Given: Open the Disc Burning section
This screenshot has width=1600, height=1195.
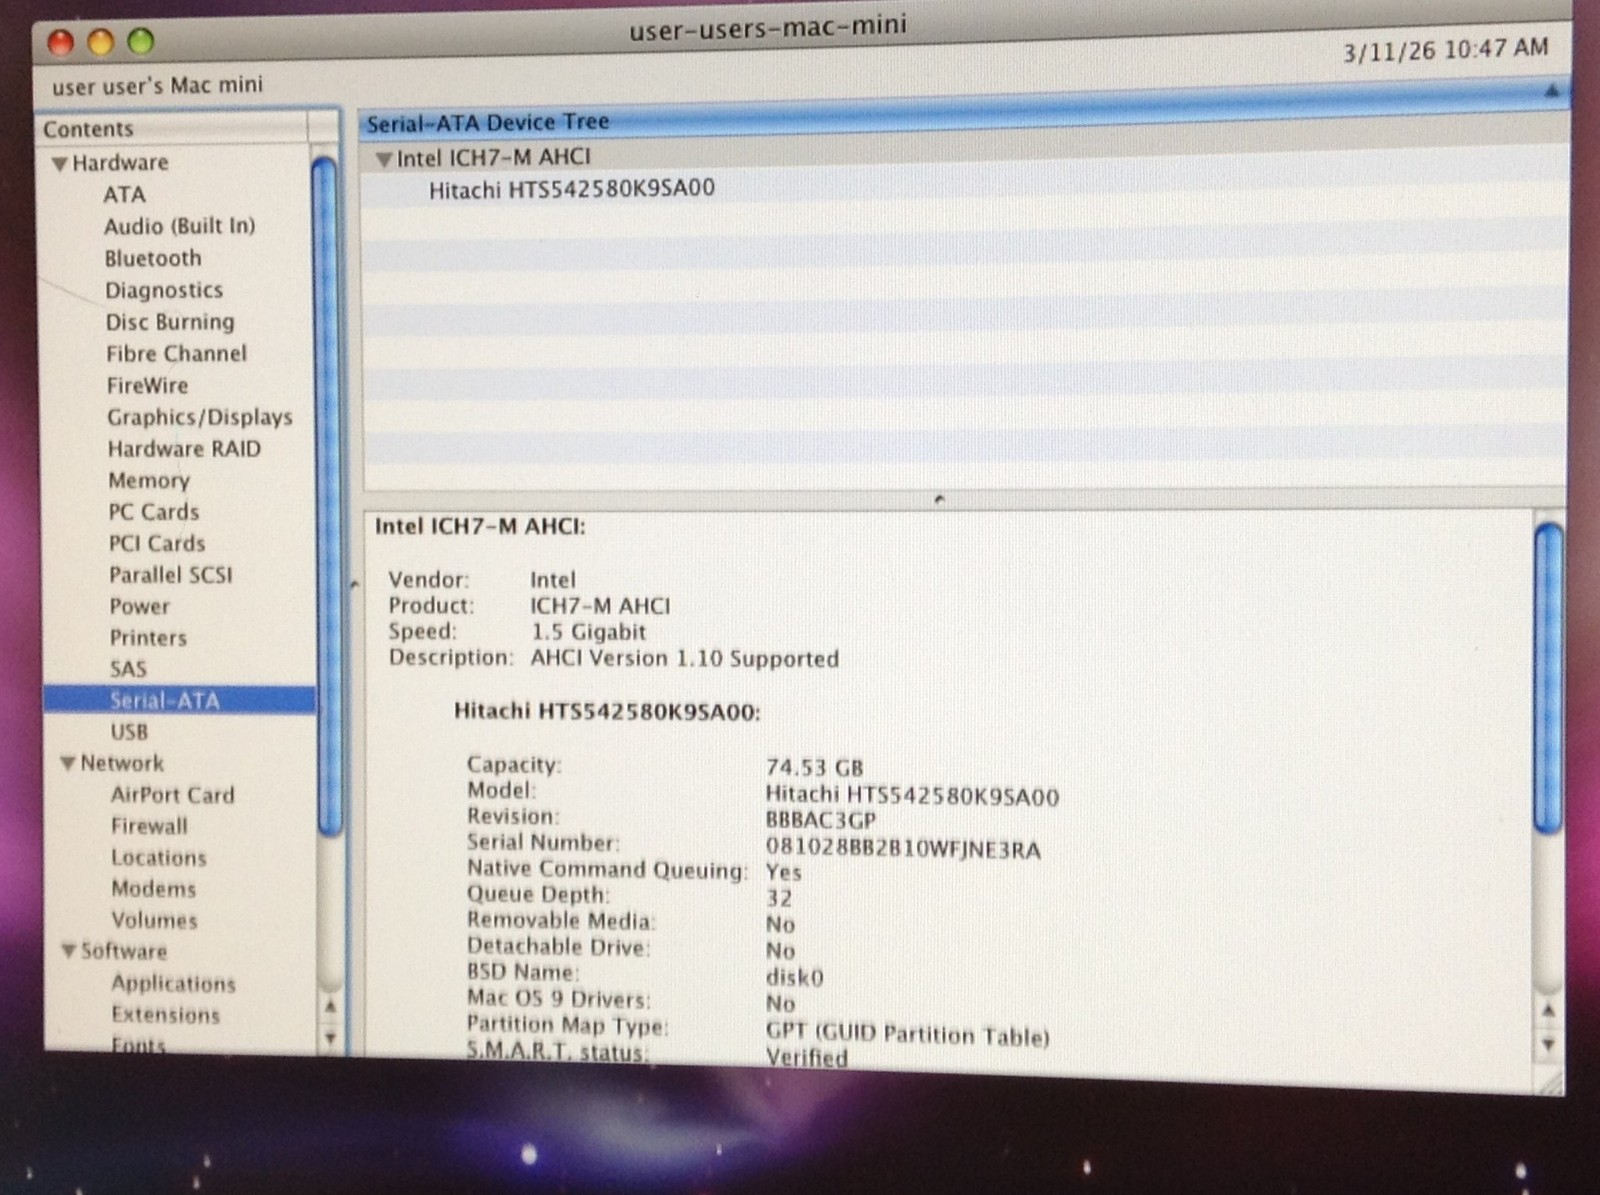Looking at the screenshot, I should tap(170, 322).
